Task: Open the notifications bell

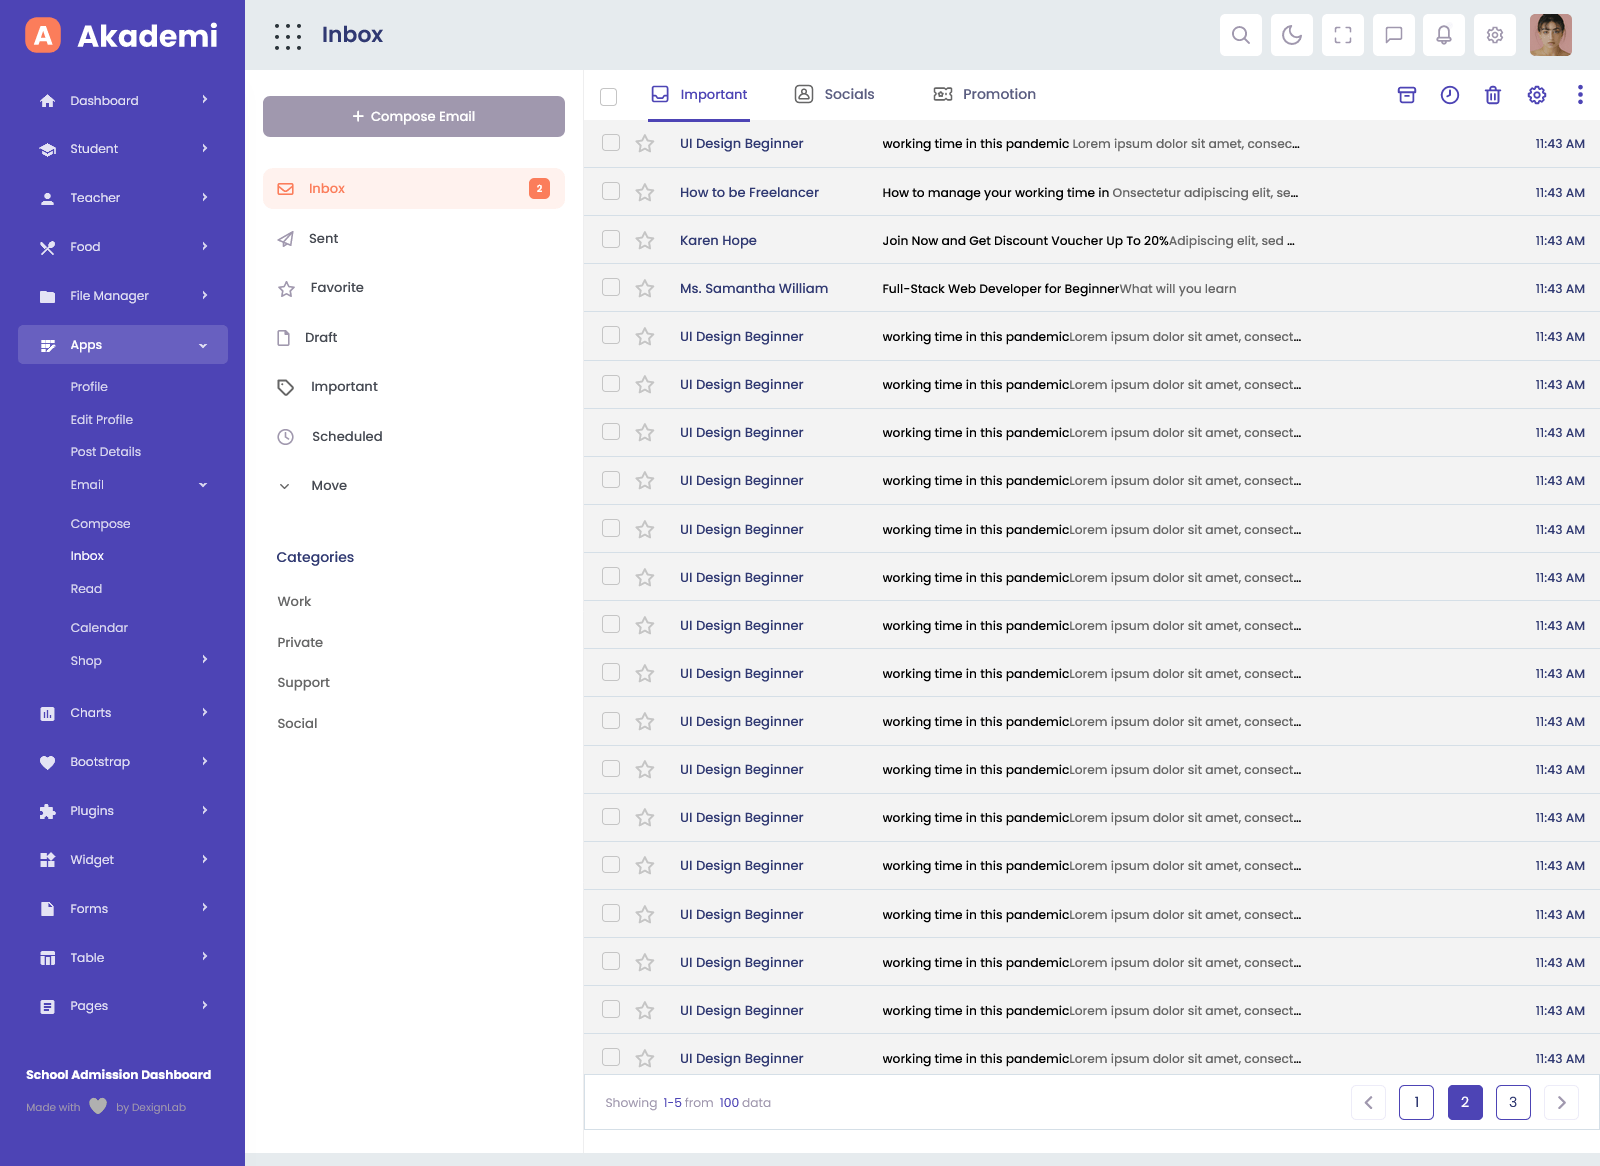Action: 1443,35
